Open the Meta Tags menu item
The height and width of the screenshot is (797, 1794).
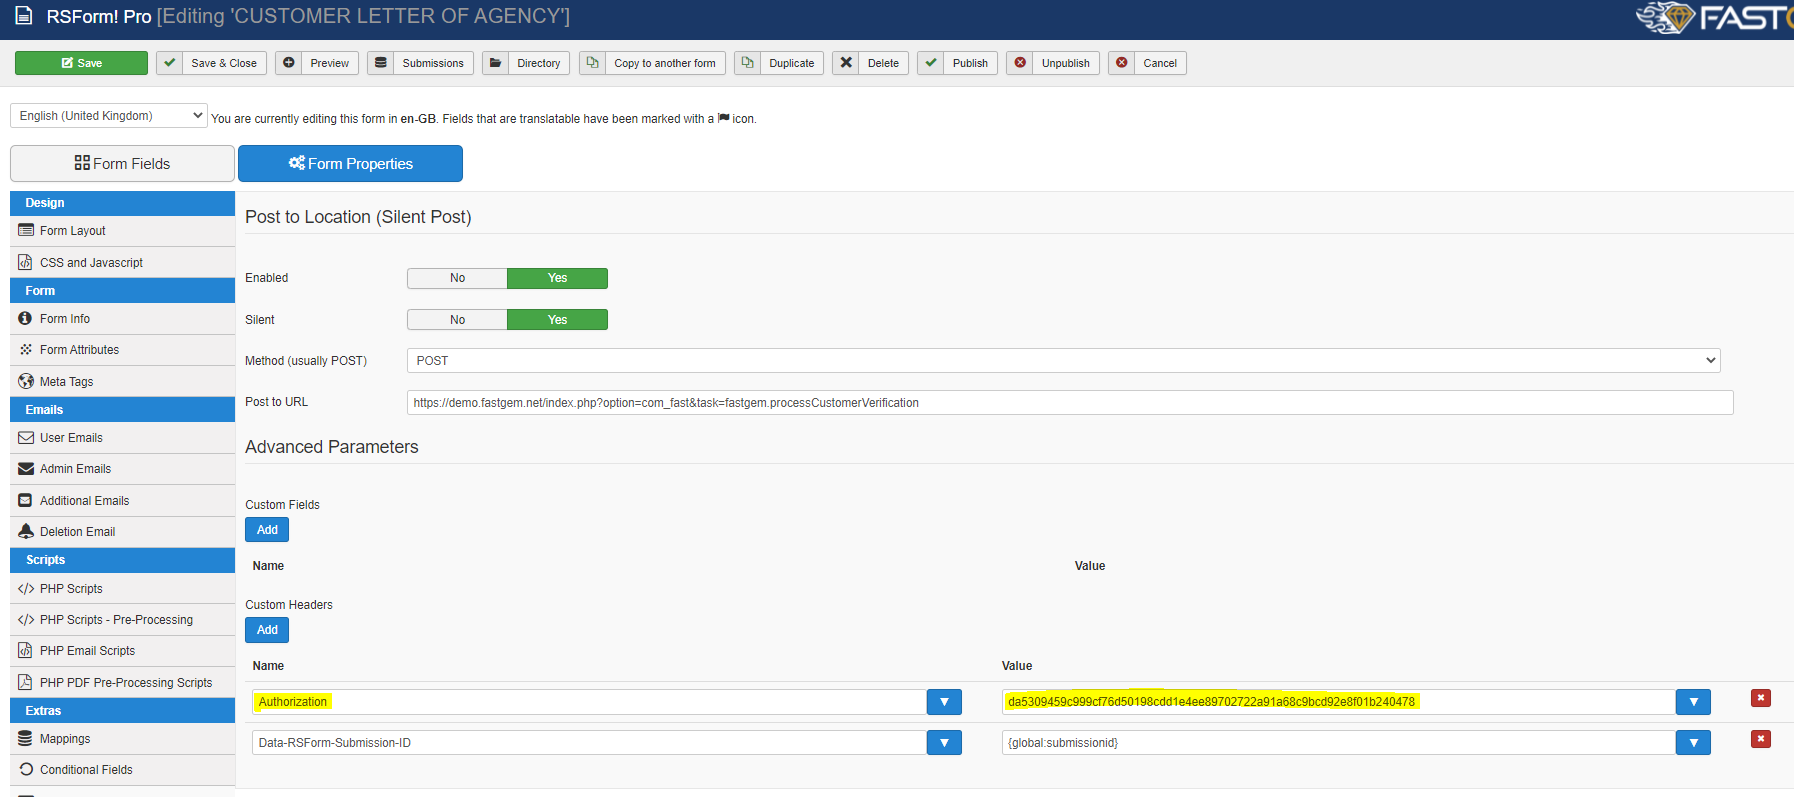122,382
